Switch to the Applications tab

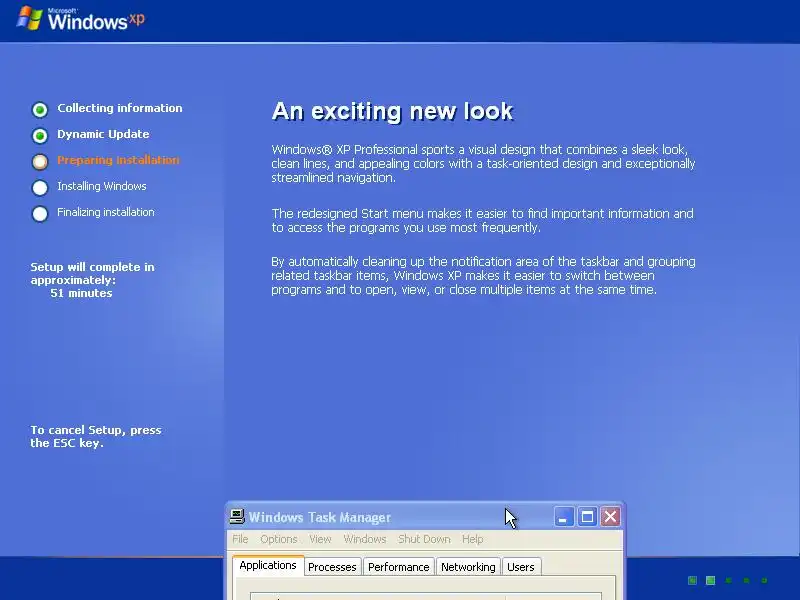[268, 565]
